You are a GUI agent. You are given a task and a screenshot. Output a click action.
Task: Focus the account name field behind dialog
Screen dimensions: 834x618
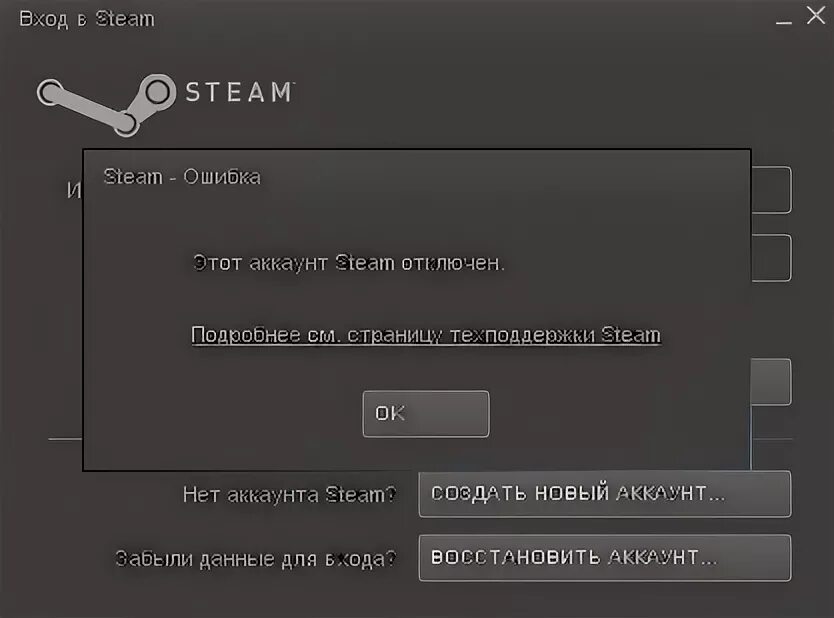771,190
